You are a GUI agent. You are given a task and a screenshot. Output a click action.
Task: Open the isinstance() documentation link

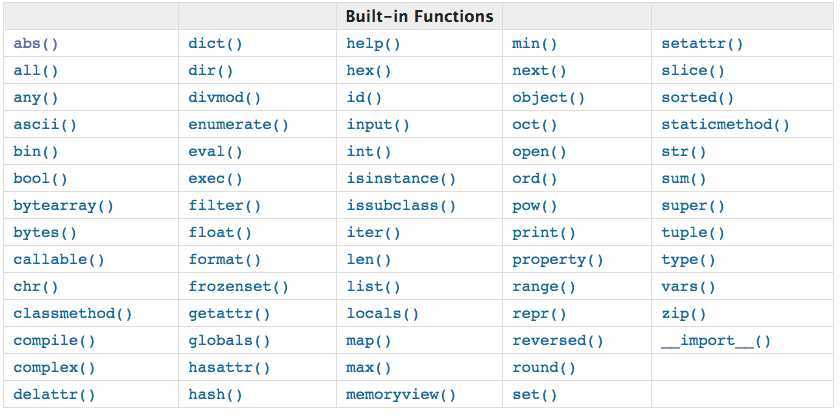click(401, 179)
